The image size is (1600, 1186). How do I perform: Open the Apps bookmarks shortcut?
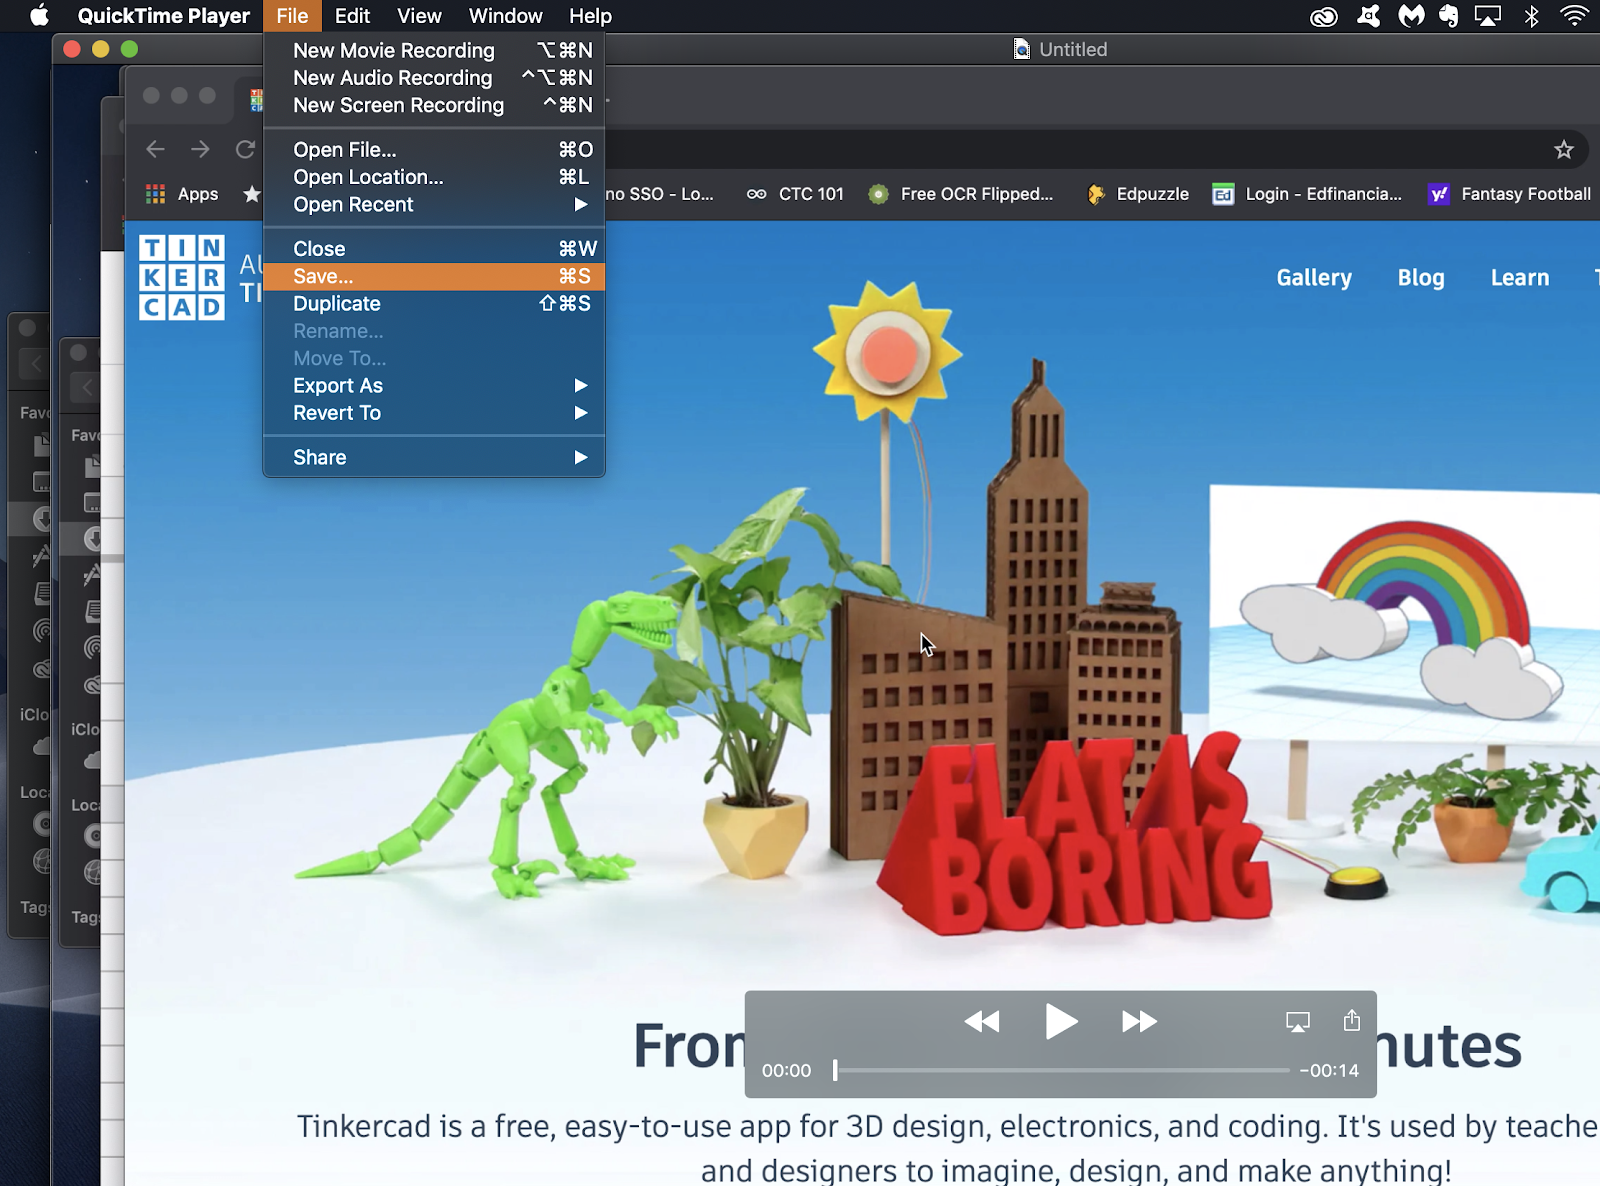click(182, 194)
